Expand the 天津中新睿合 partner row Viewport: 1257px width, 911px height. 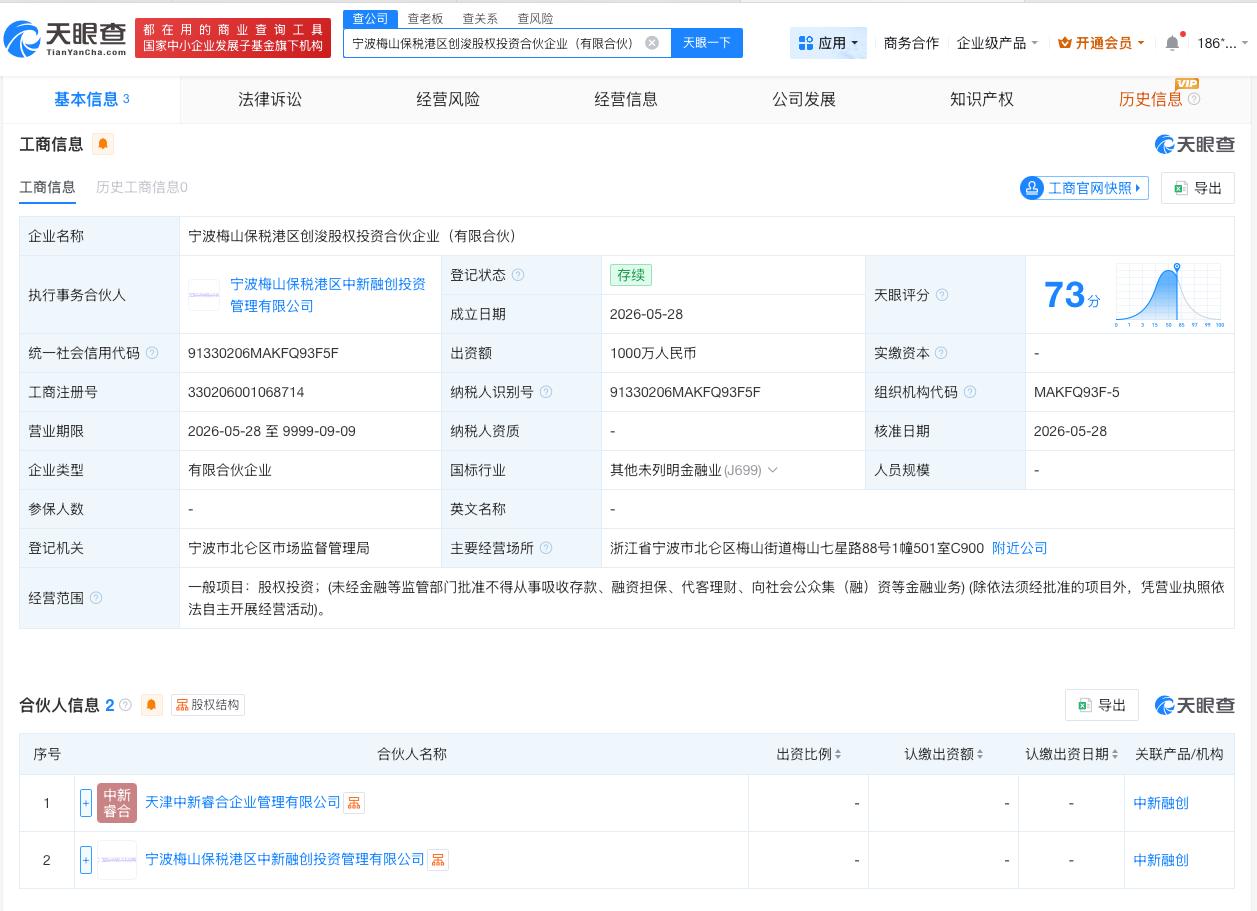pos(86,802)
